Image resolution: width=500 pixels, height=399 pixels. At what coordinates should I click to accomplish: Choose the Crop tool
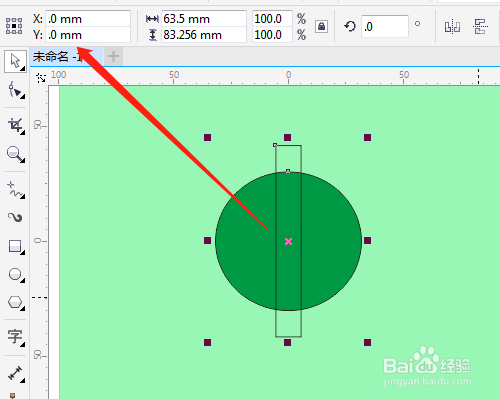click(15, 126)
